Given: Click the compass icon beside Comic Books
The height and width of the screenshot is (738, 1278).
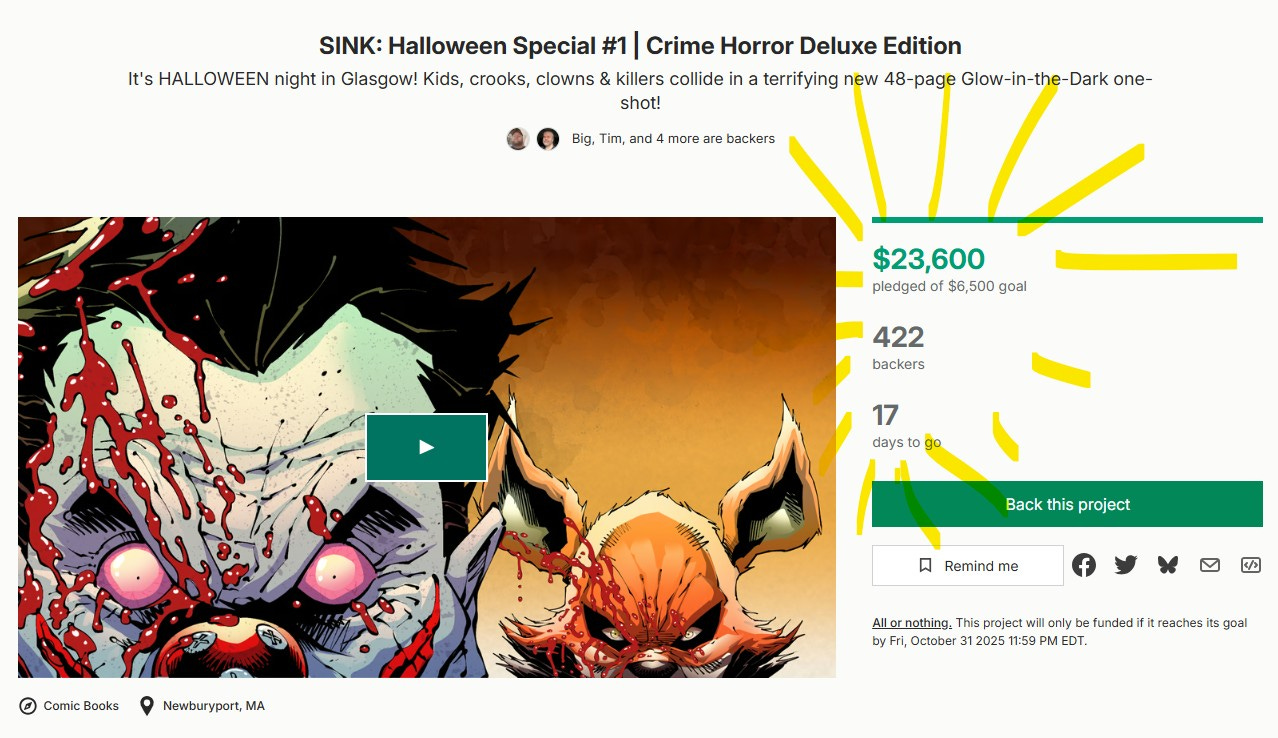Looking at the screenshot, I should click(x=28, y=706).
